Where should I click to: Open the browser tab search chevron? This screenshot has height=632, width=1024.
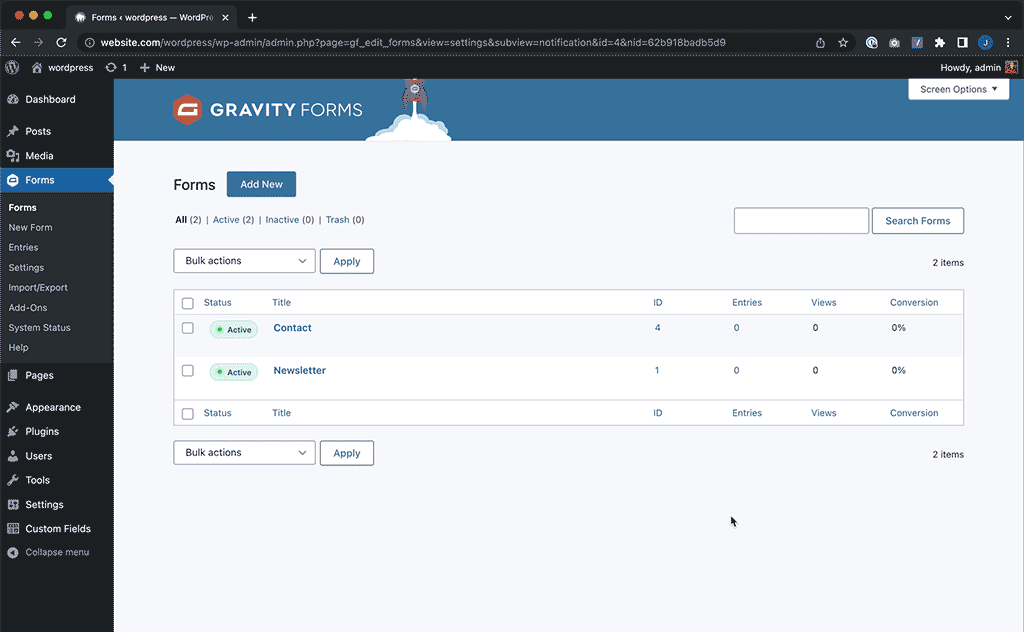[1008, 18]
